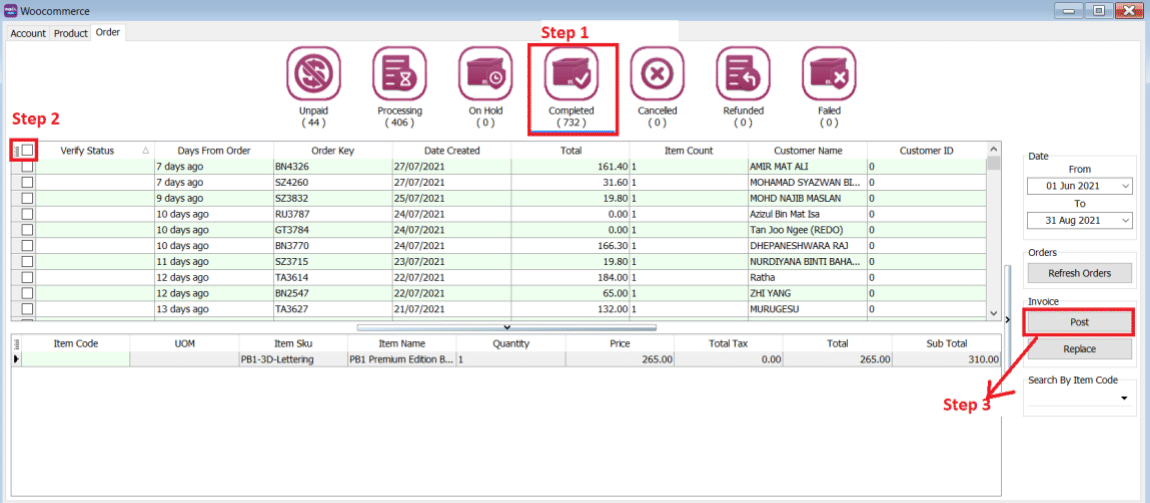Switch to the Account tab

pos(28,33)
